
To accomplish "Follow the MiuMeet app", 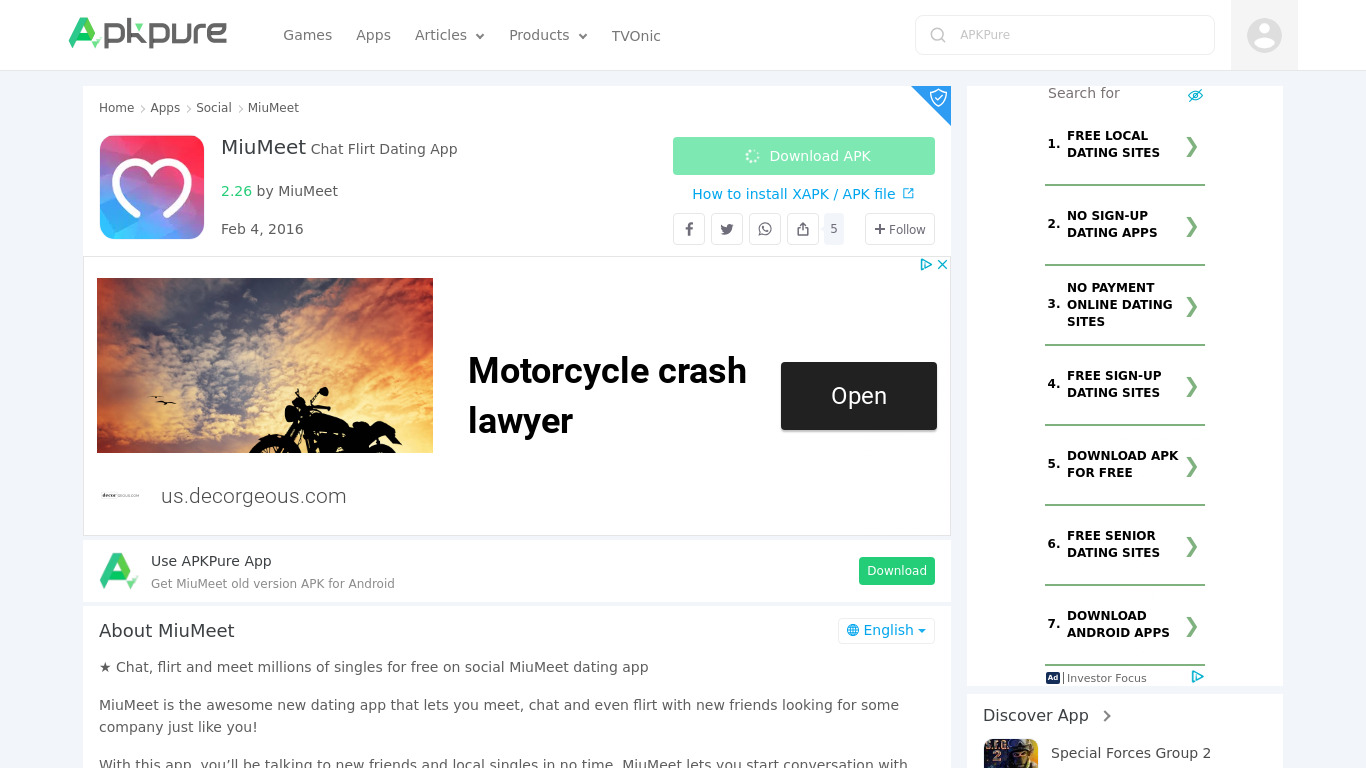I will tap(900, 229).
